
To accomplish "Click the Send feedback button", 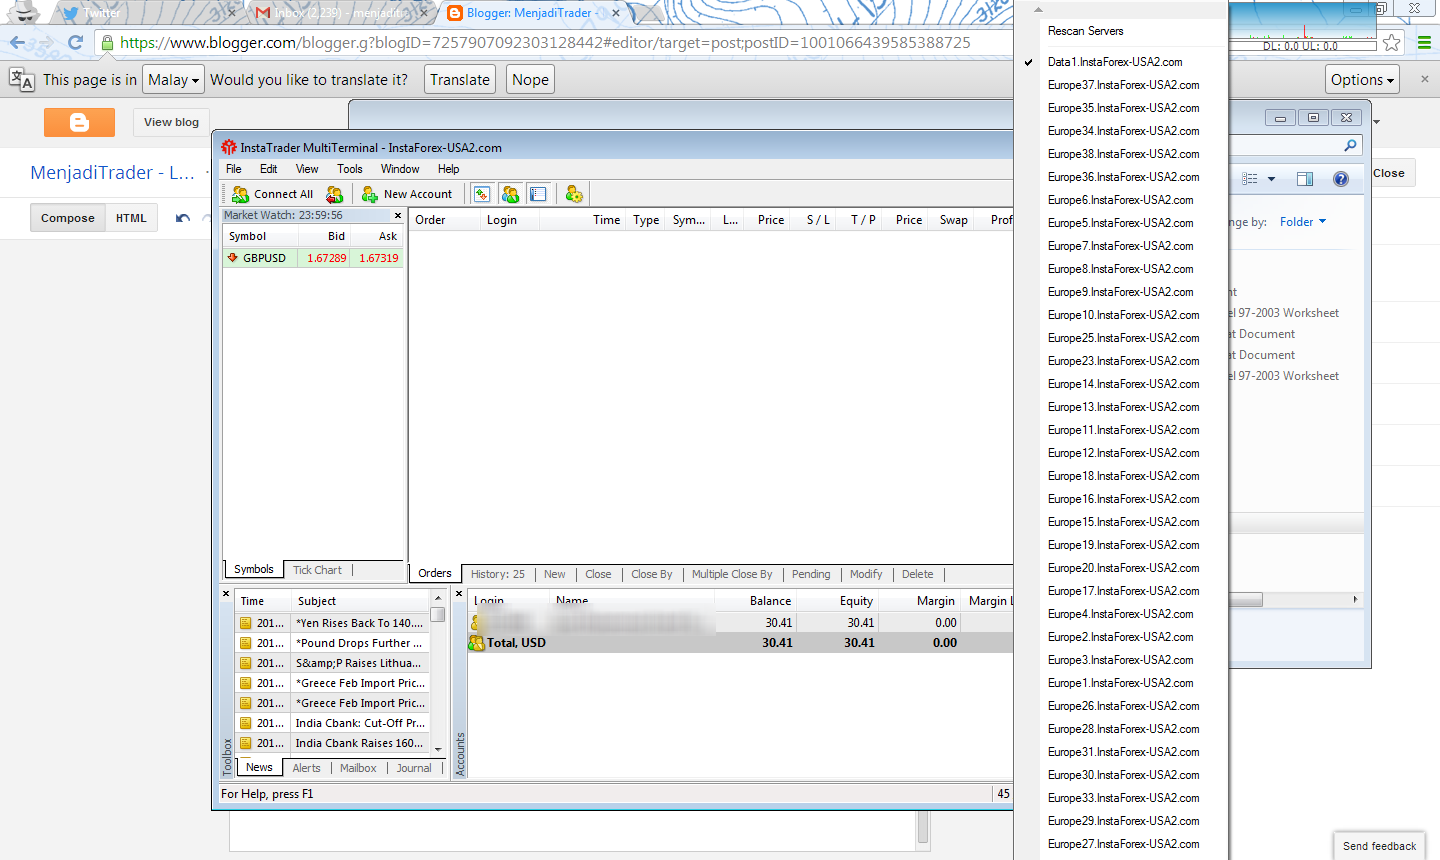I will point(1380,846).
